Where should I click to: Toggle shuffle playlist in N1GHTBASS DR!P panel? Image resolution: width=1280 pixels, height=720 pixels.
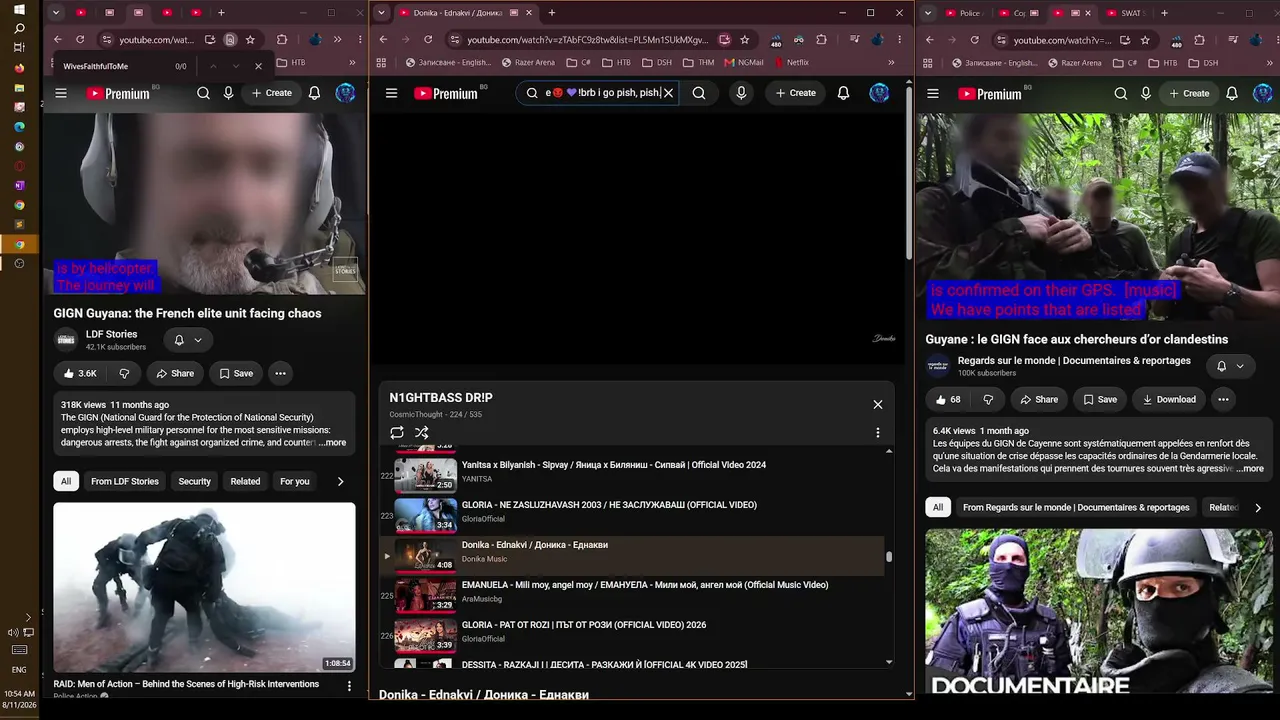coord(421,433)
